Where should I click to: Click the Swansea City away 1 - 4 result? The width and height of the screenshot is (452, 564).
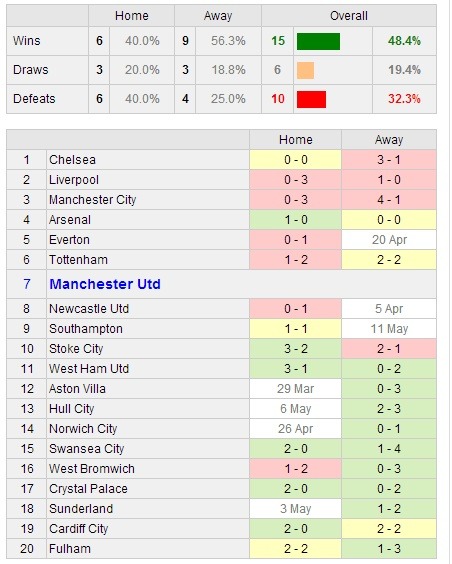[389, 449]
